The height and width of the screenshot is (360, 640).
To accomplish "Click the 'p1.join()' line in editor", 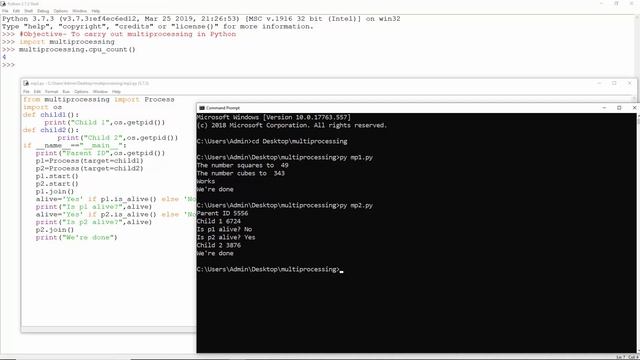I will (55, 191).
